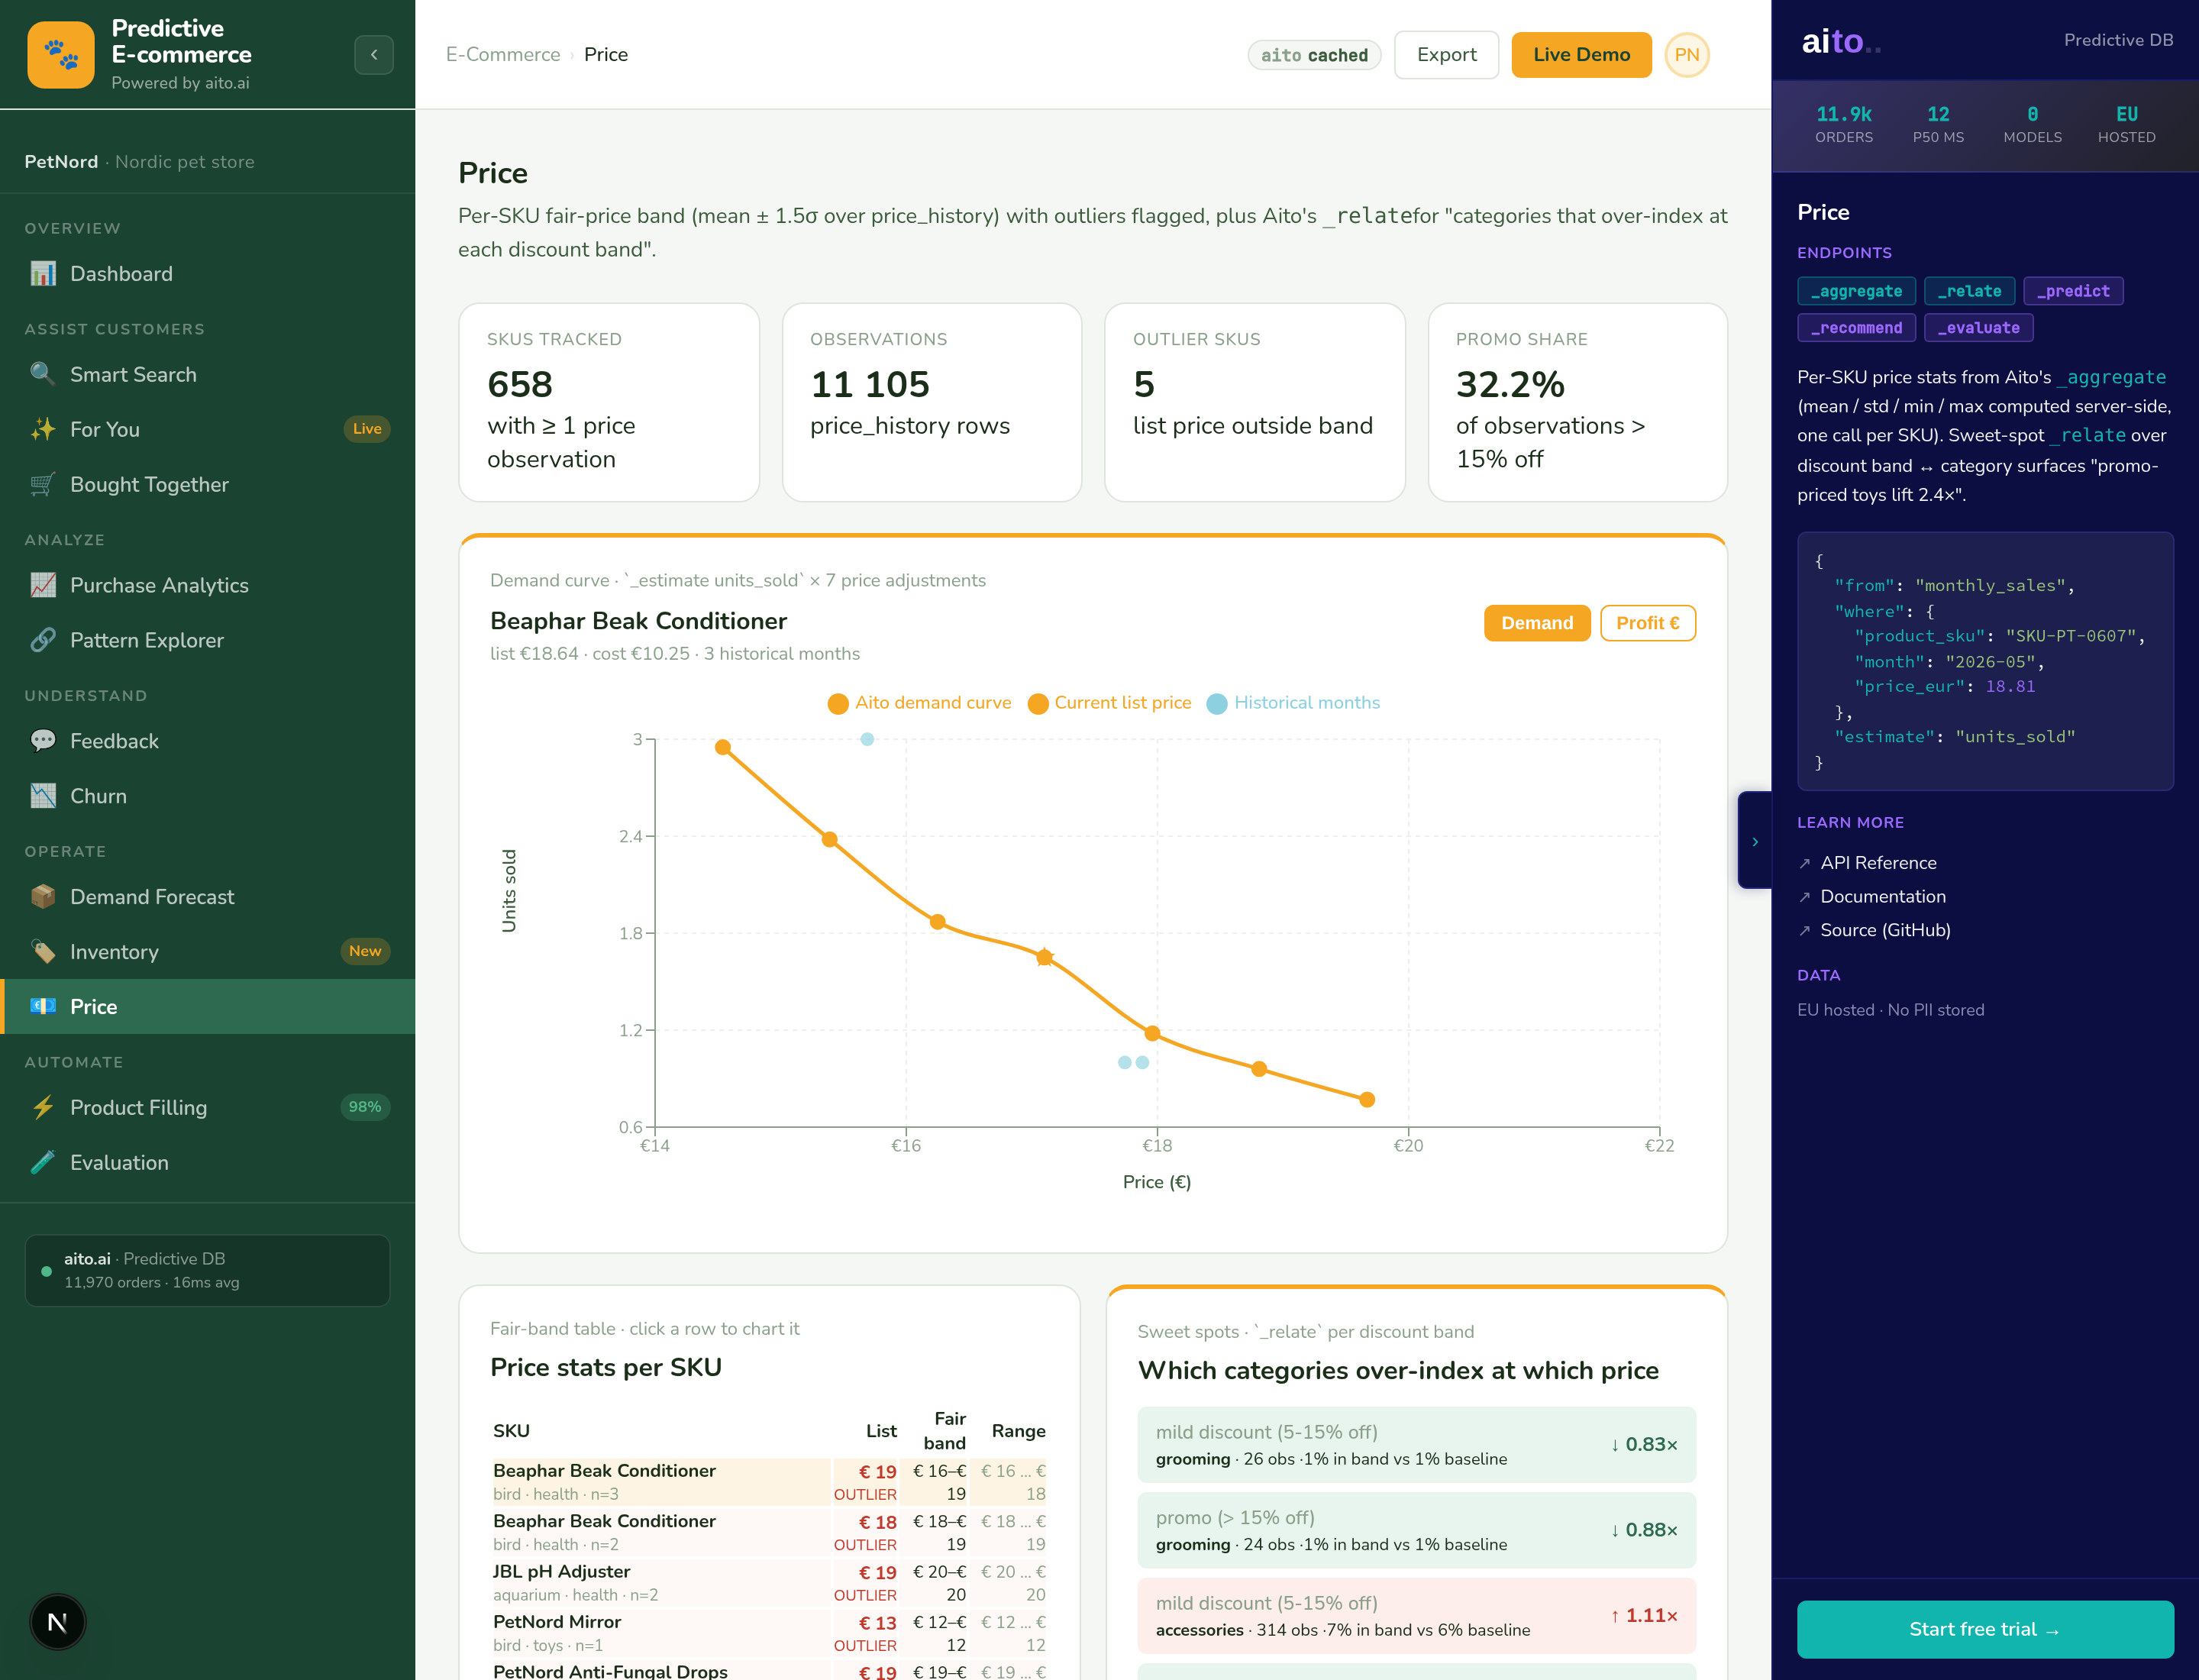Click the Promo Share stat card
The width and height of the screenshot is (2199, 1680).
(x=1577, y=402)
